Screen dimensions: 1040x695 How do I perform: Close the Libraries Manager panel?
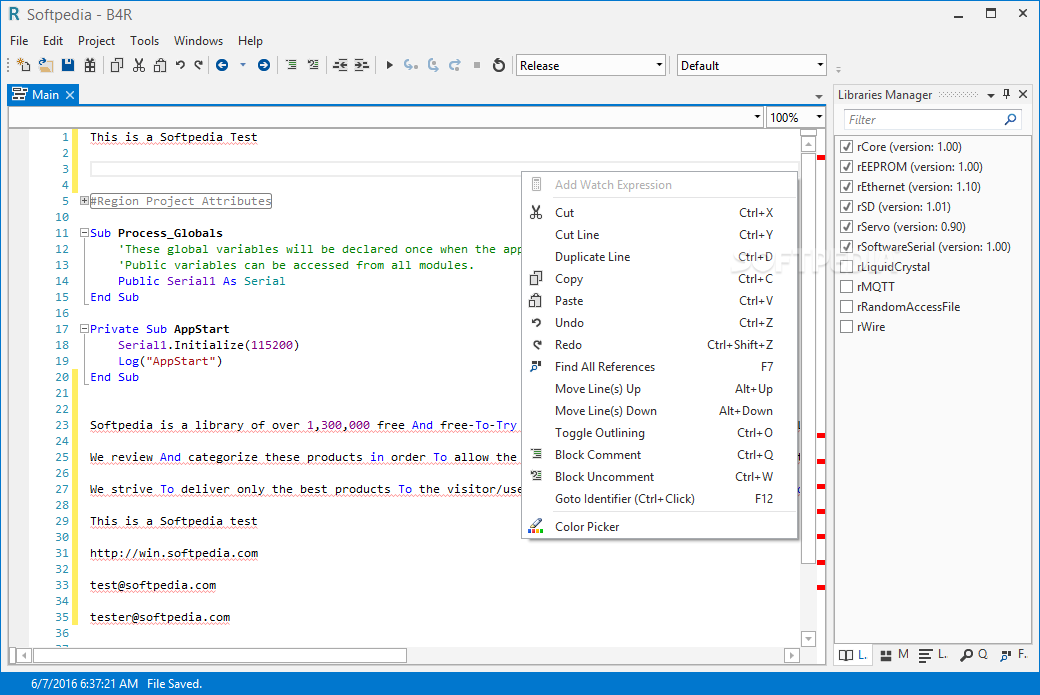1023,94
